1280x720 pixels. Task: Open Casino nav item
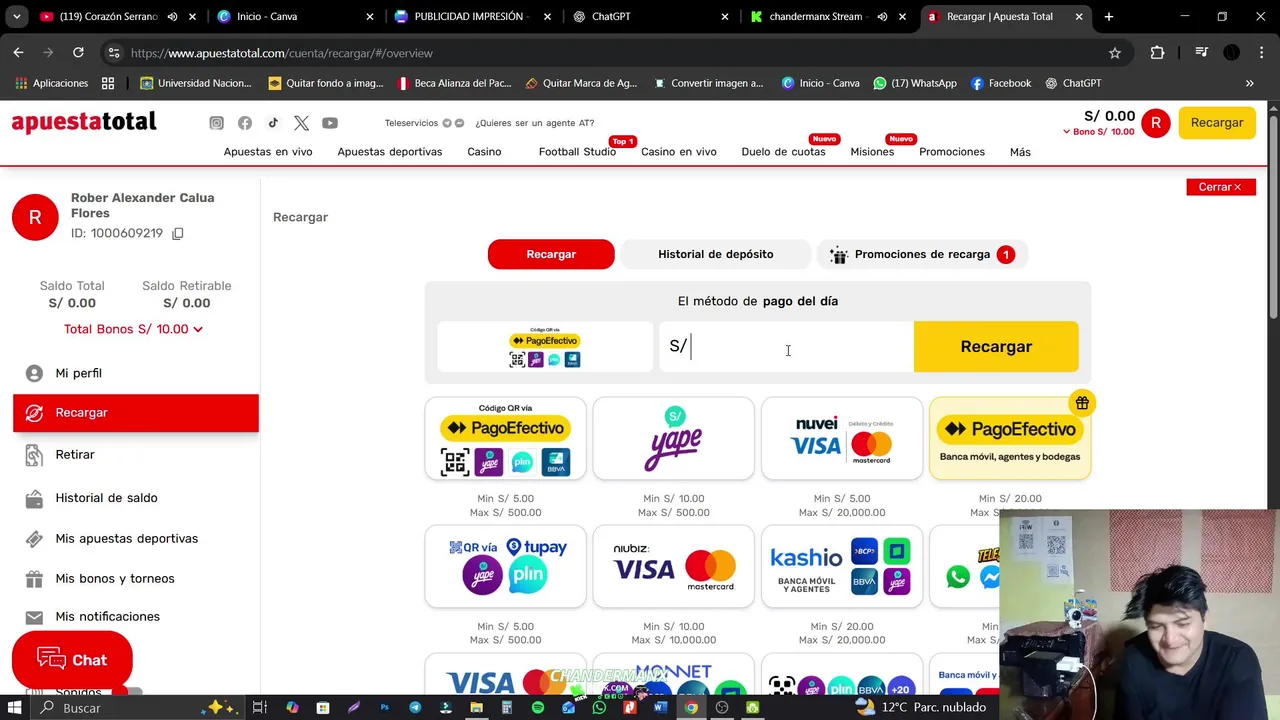coord(484,152)
